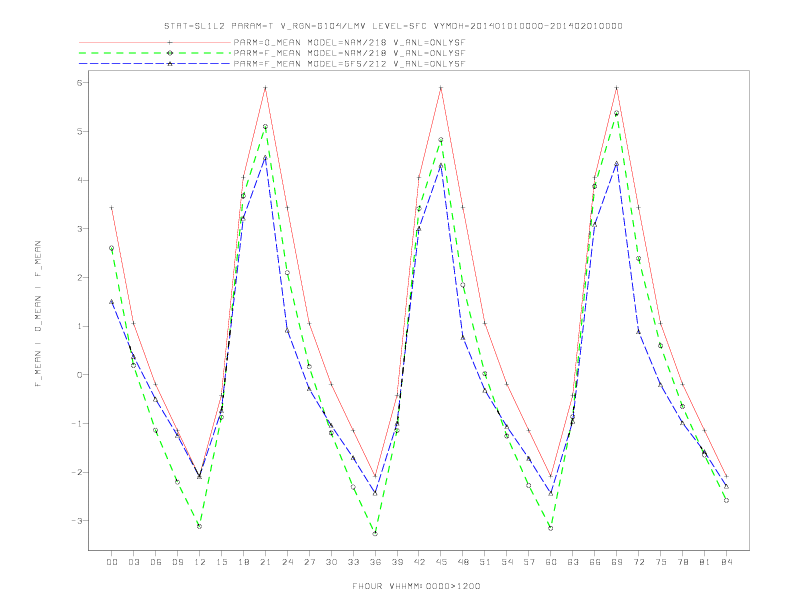Click x-axis tick label 69

click(617, 562)
